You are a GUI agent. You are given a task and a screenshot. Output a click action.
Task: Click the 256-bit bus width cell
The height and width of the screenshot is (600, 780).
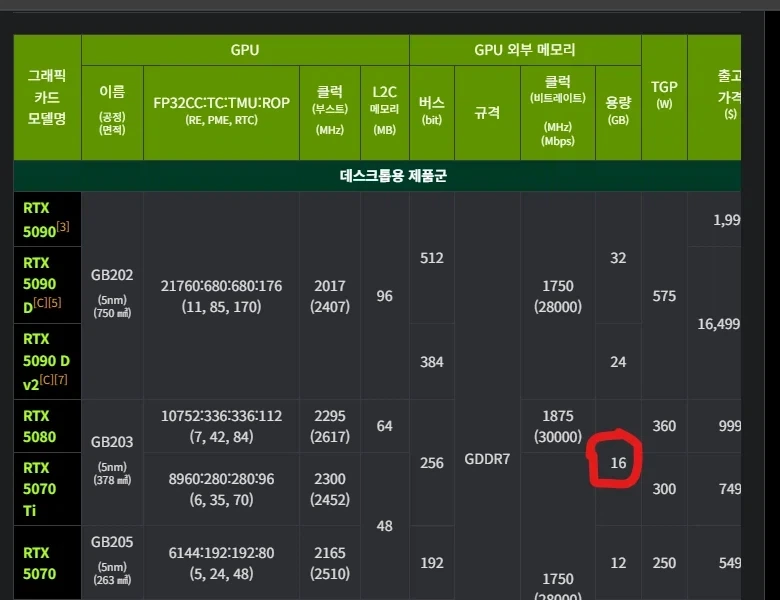click(432, 463)
